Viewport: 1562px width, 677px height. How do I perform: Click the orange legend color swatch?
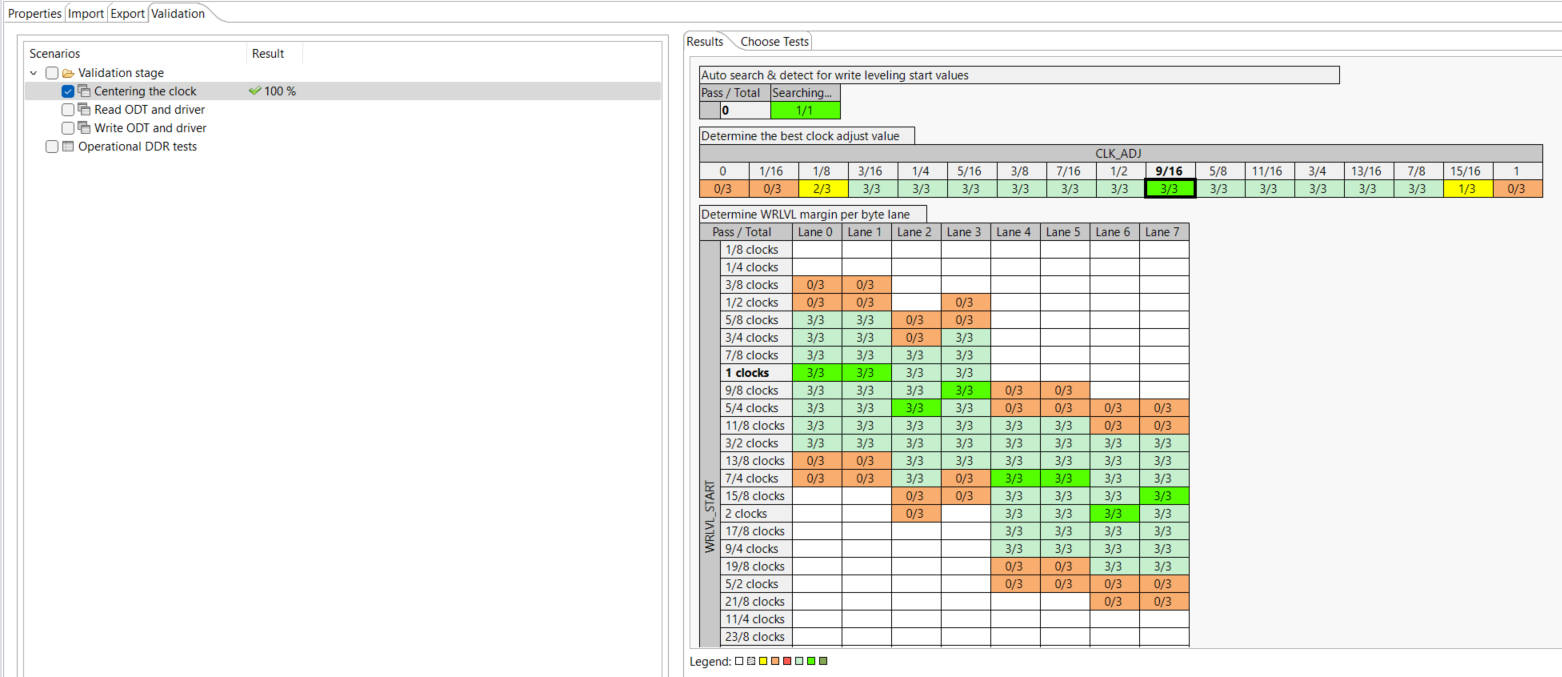click(775, 661)
